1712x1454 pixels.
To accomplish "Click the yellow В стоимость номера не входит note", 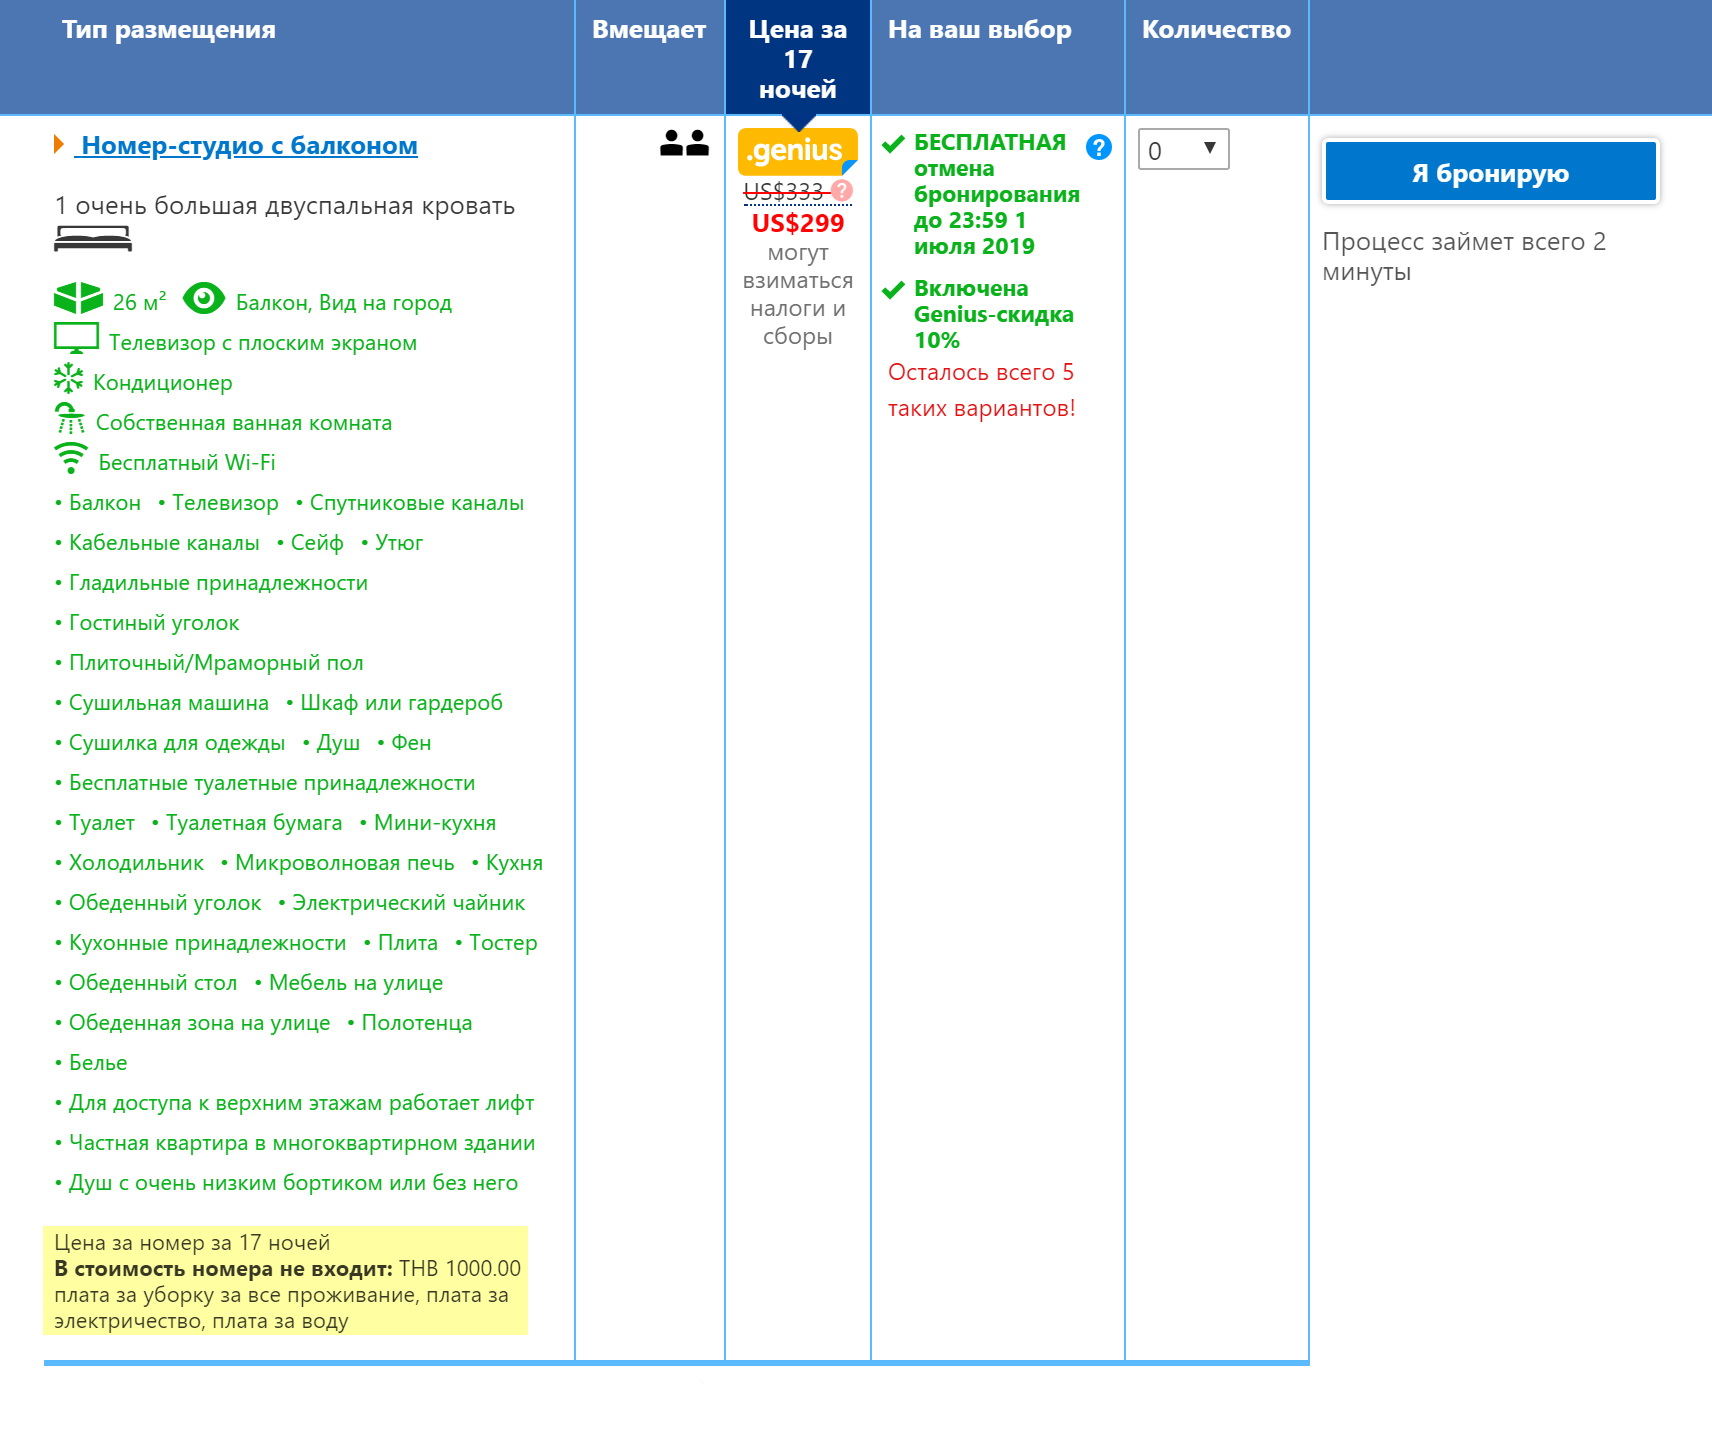I will [x=286, y=1281].
